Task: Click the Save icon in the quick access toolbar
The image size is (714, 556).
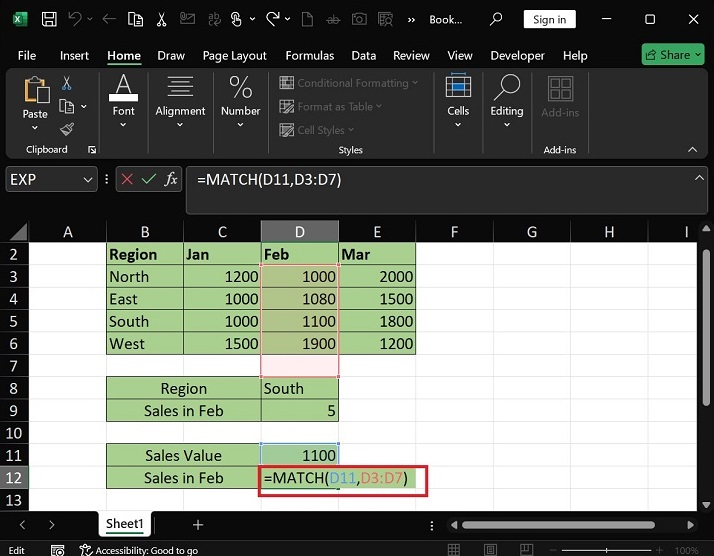Action: click(x=49, y=19)
